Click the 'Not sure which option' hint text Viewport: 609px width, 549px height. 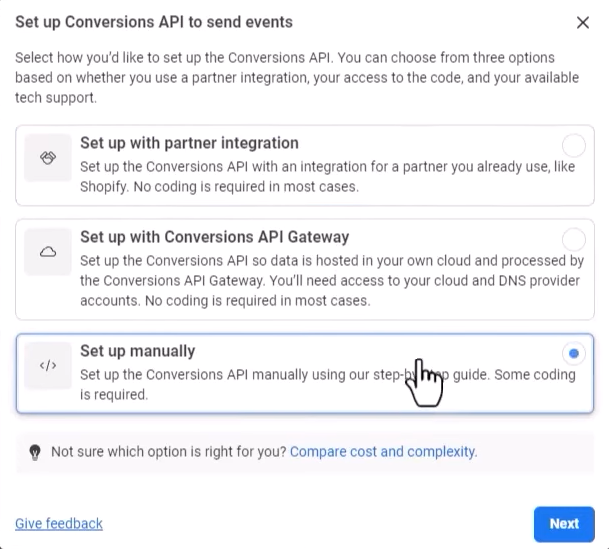point(169,452)
